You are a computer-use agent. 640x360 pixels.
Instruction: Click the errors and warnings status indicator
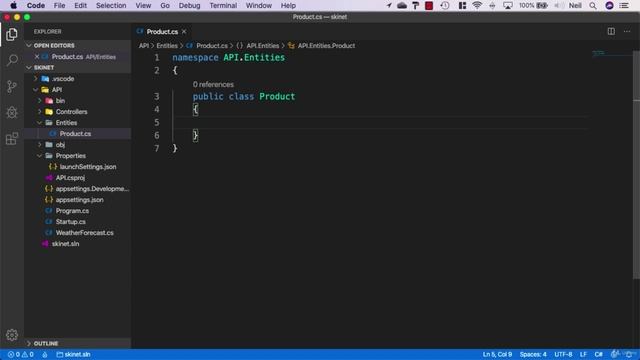click(20, 354)
